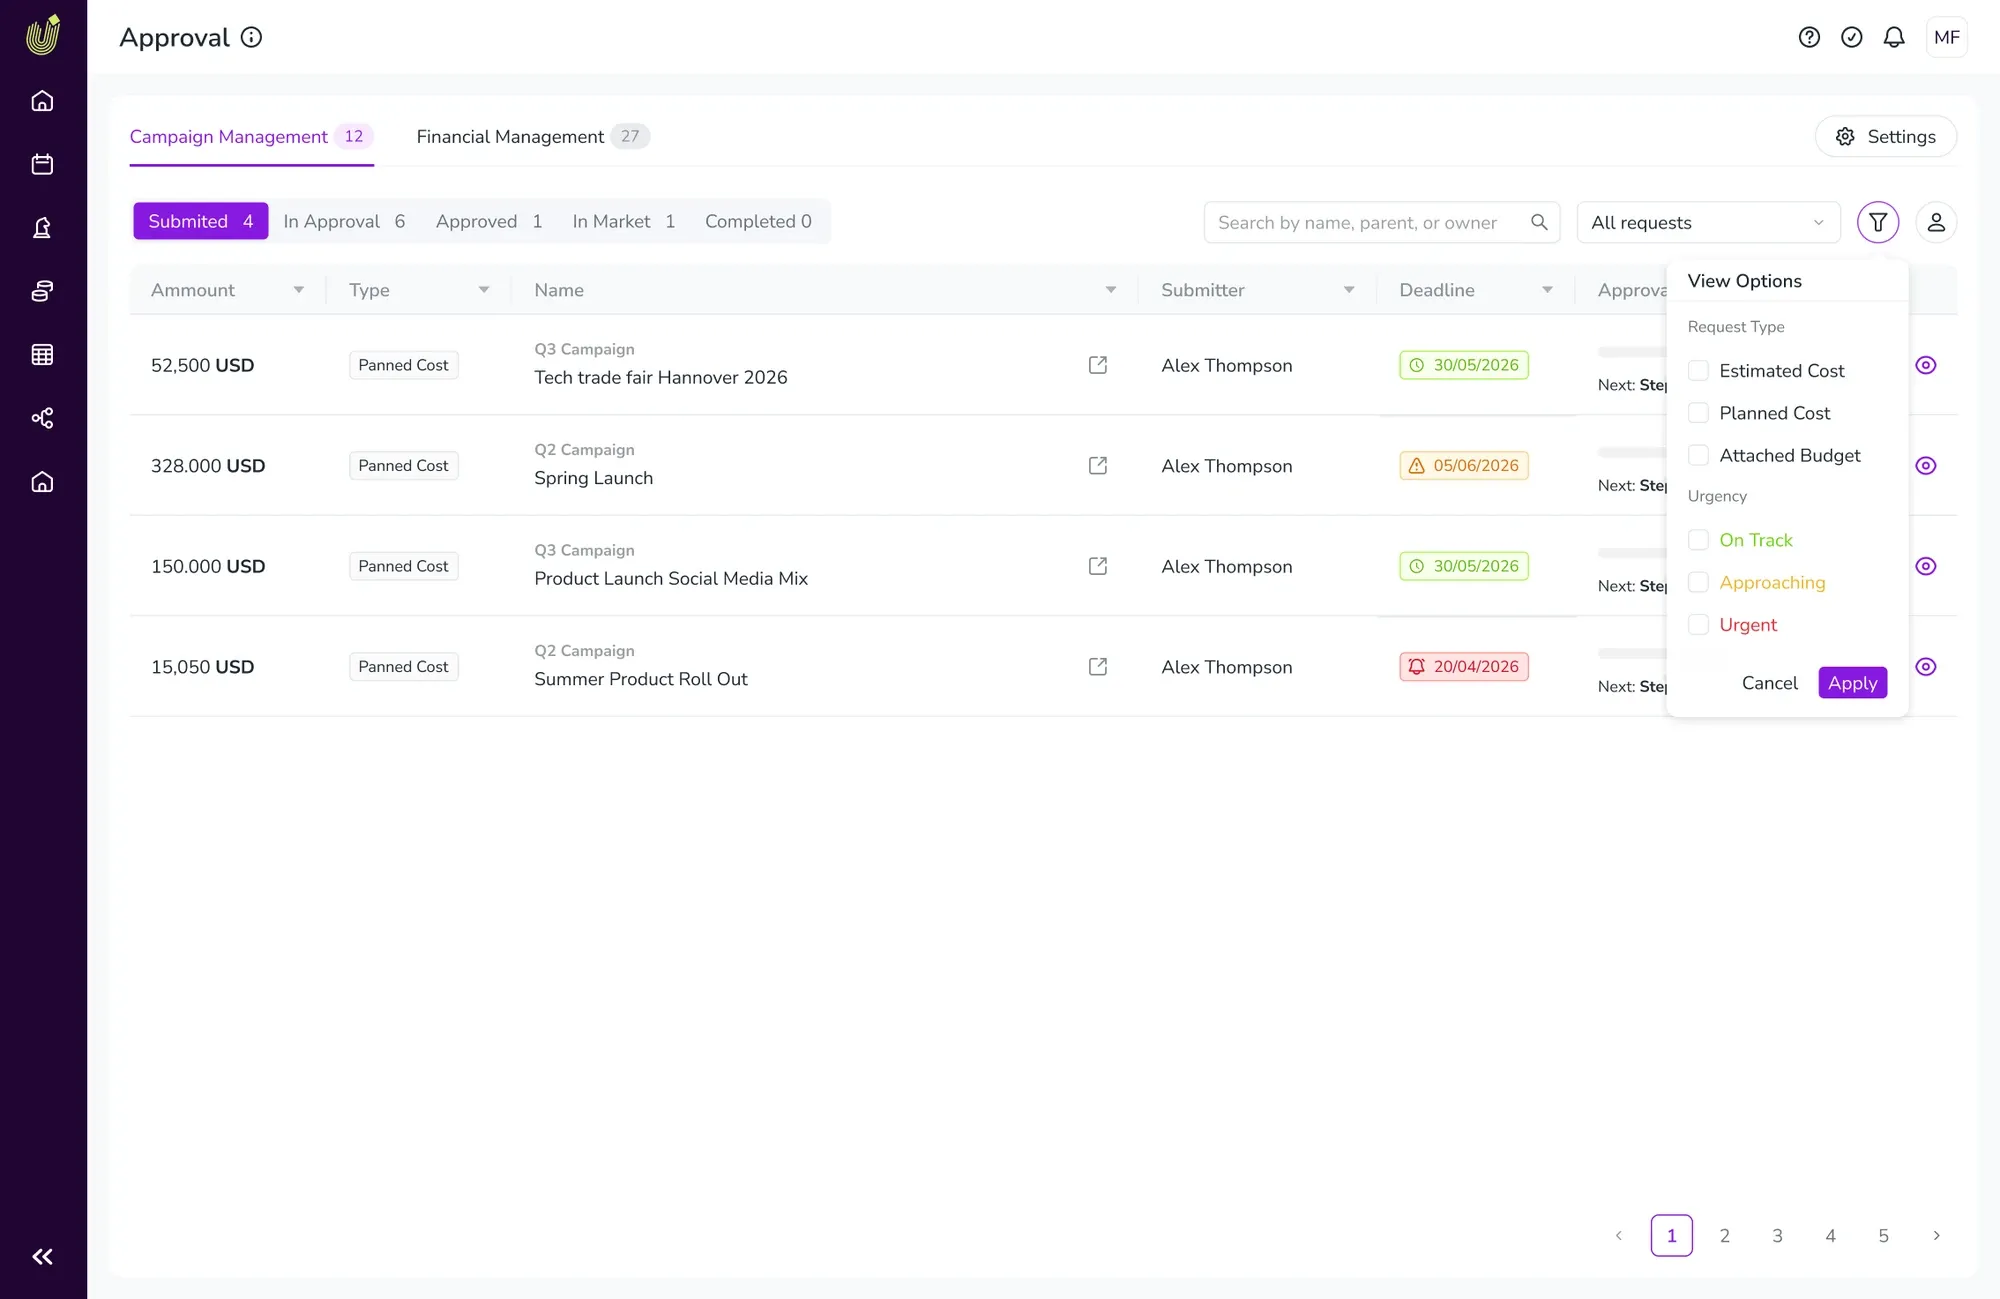Viewport: 2000px width, 1299px height.
Task: Open external link for Product Launch Social Media Mix
Action: [1098, 566]
